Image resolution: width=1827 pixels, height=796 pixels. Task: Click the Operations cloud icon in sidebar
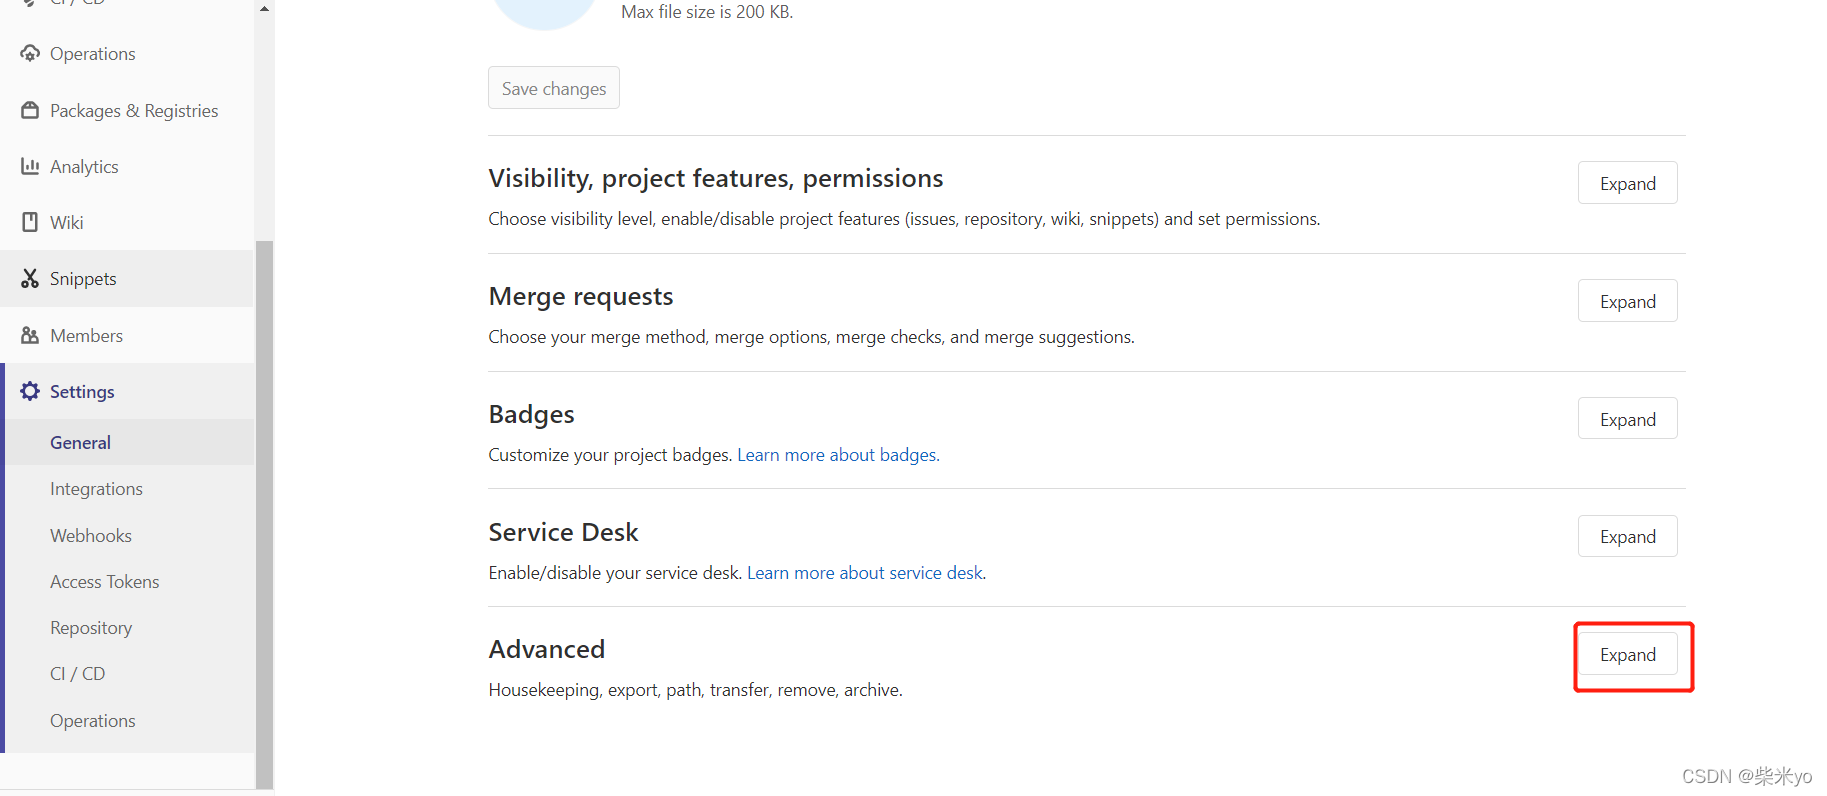(x=30, y=53)
